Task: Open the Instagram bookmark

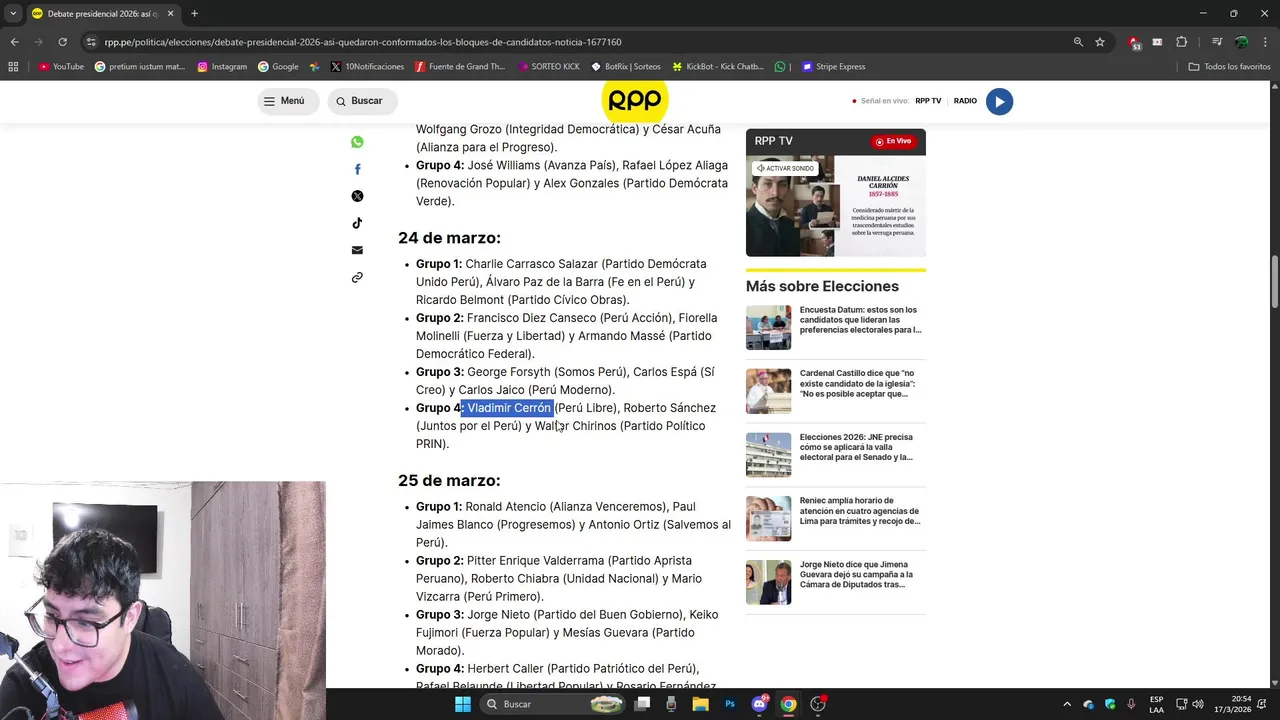Action: [222, 67]
